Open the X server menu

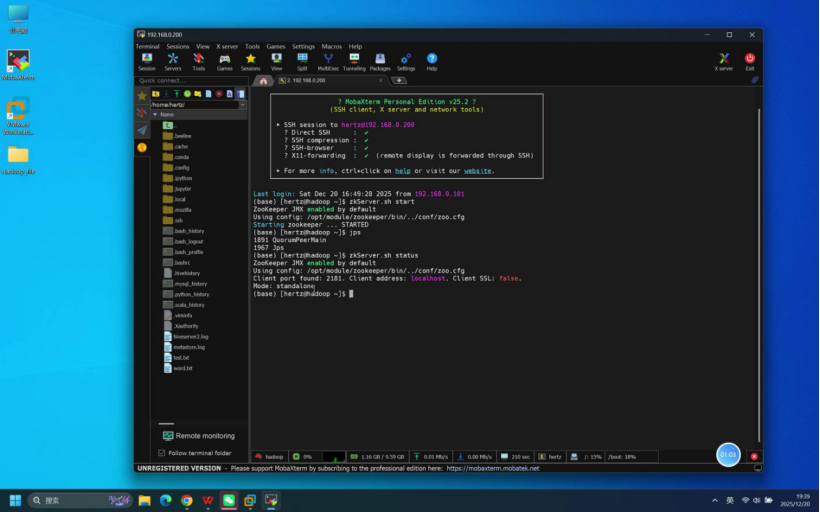tap(227, 47)
